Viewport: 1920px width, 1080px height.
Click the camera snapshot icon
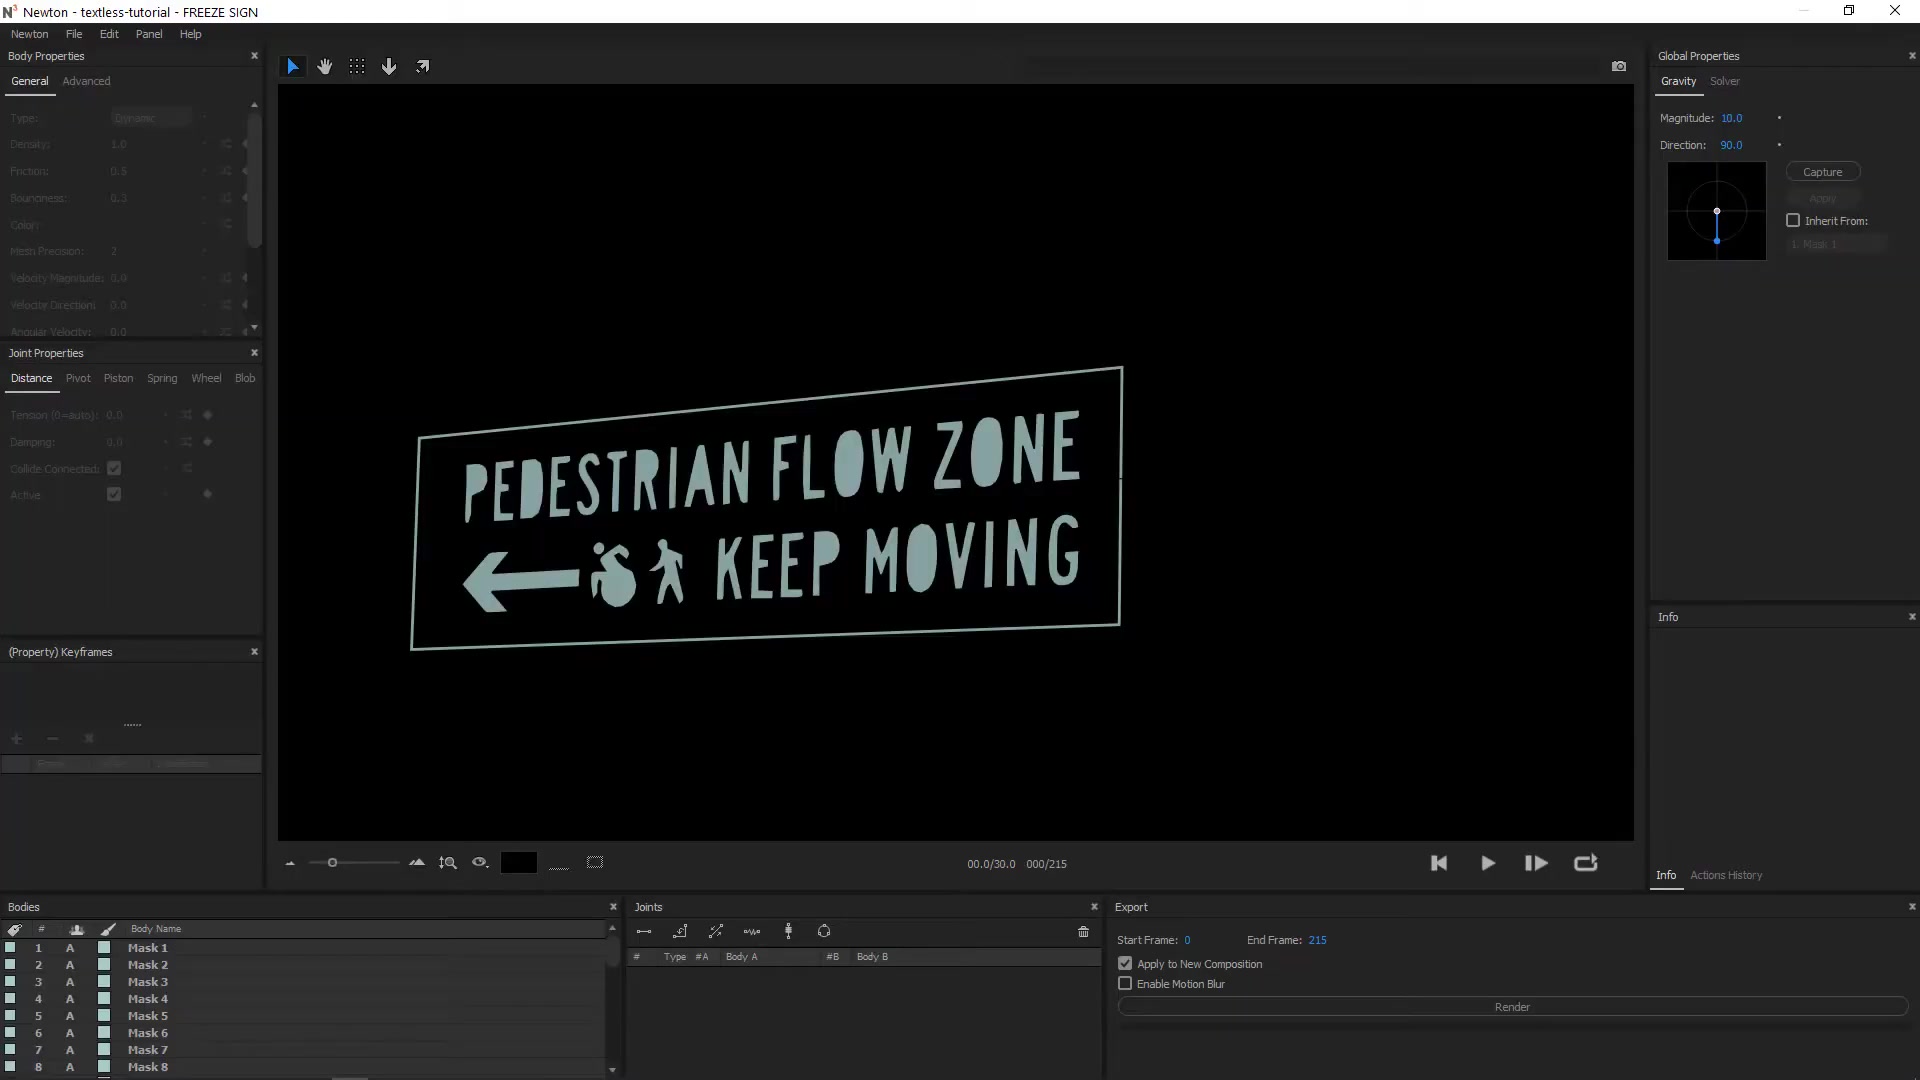tap(1619, 66)
